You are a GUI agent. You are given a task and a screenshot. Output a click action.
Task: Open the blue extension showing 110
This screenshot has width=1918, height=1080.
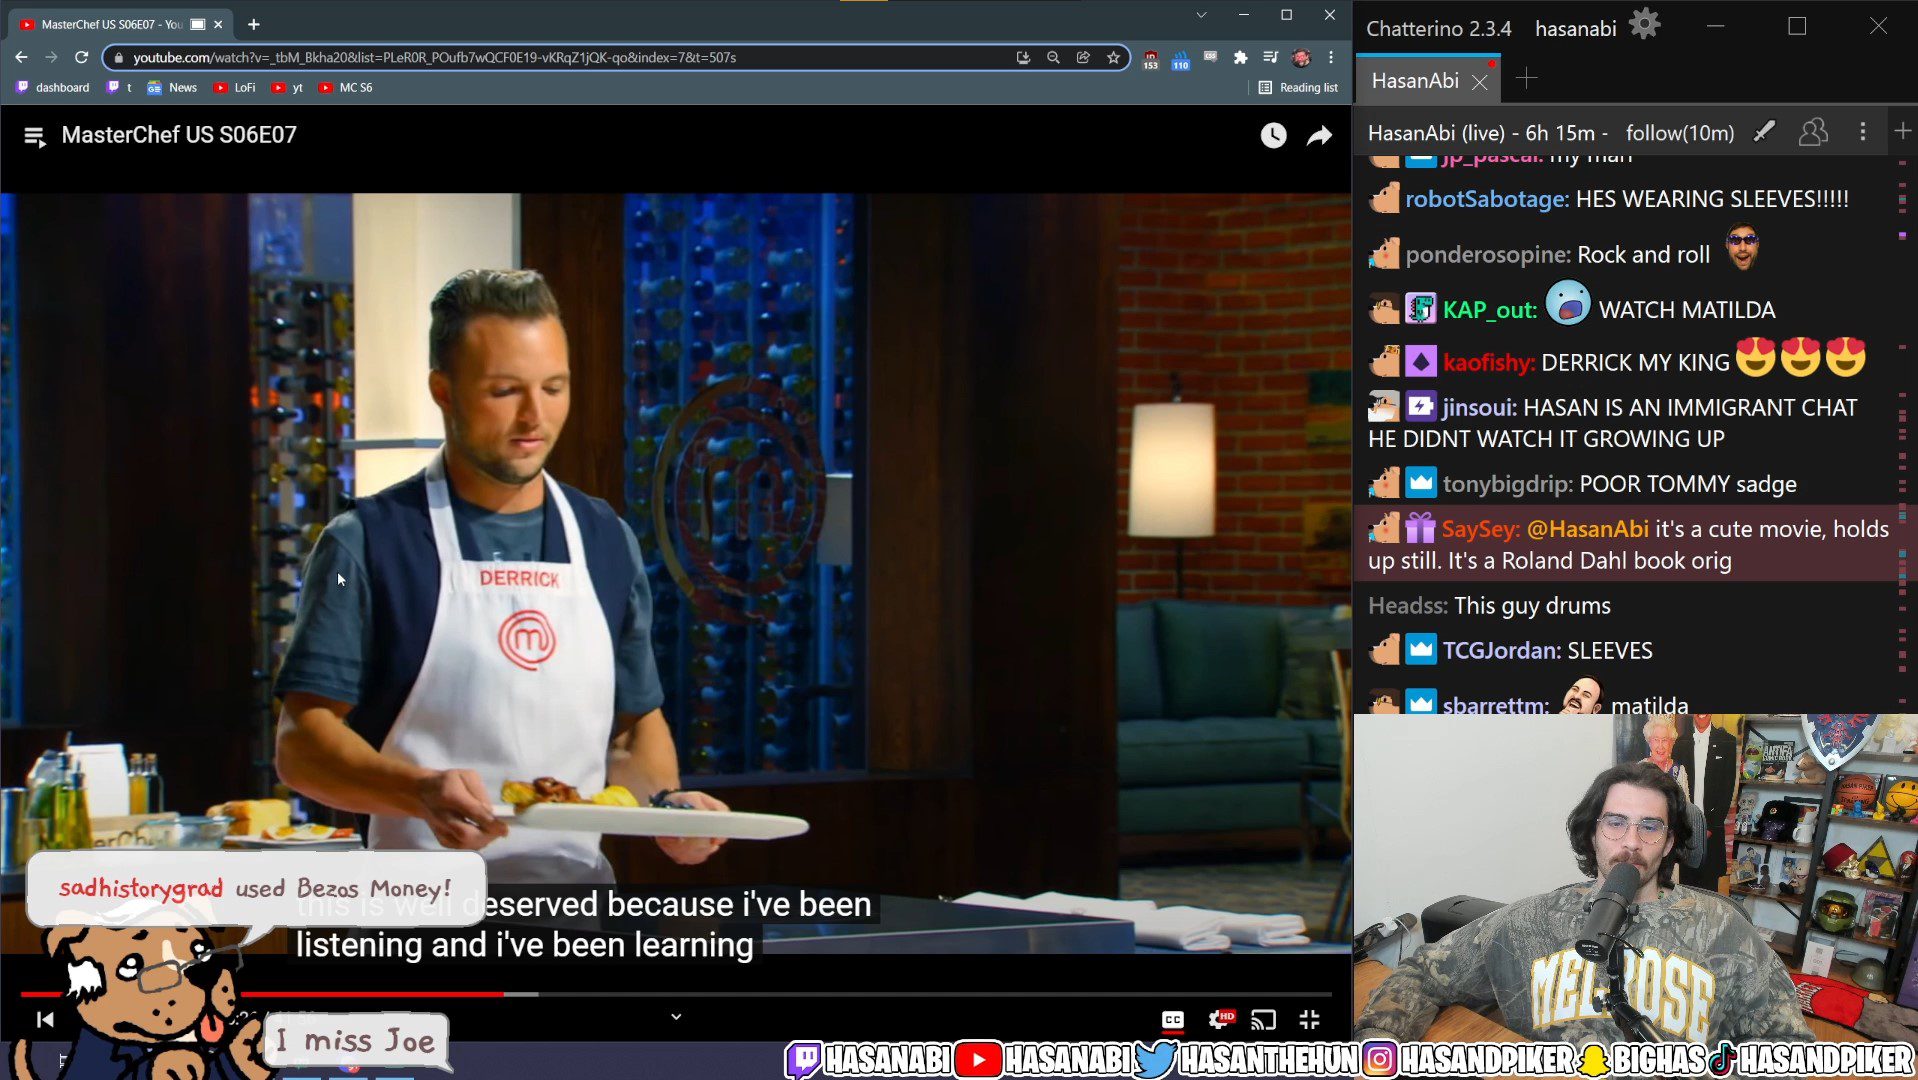click(1180, 59)
